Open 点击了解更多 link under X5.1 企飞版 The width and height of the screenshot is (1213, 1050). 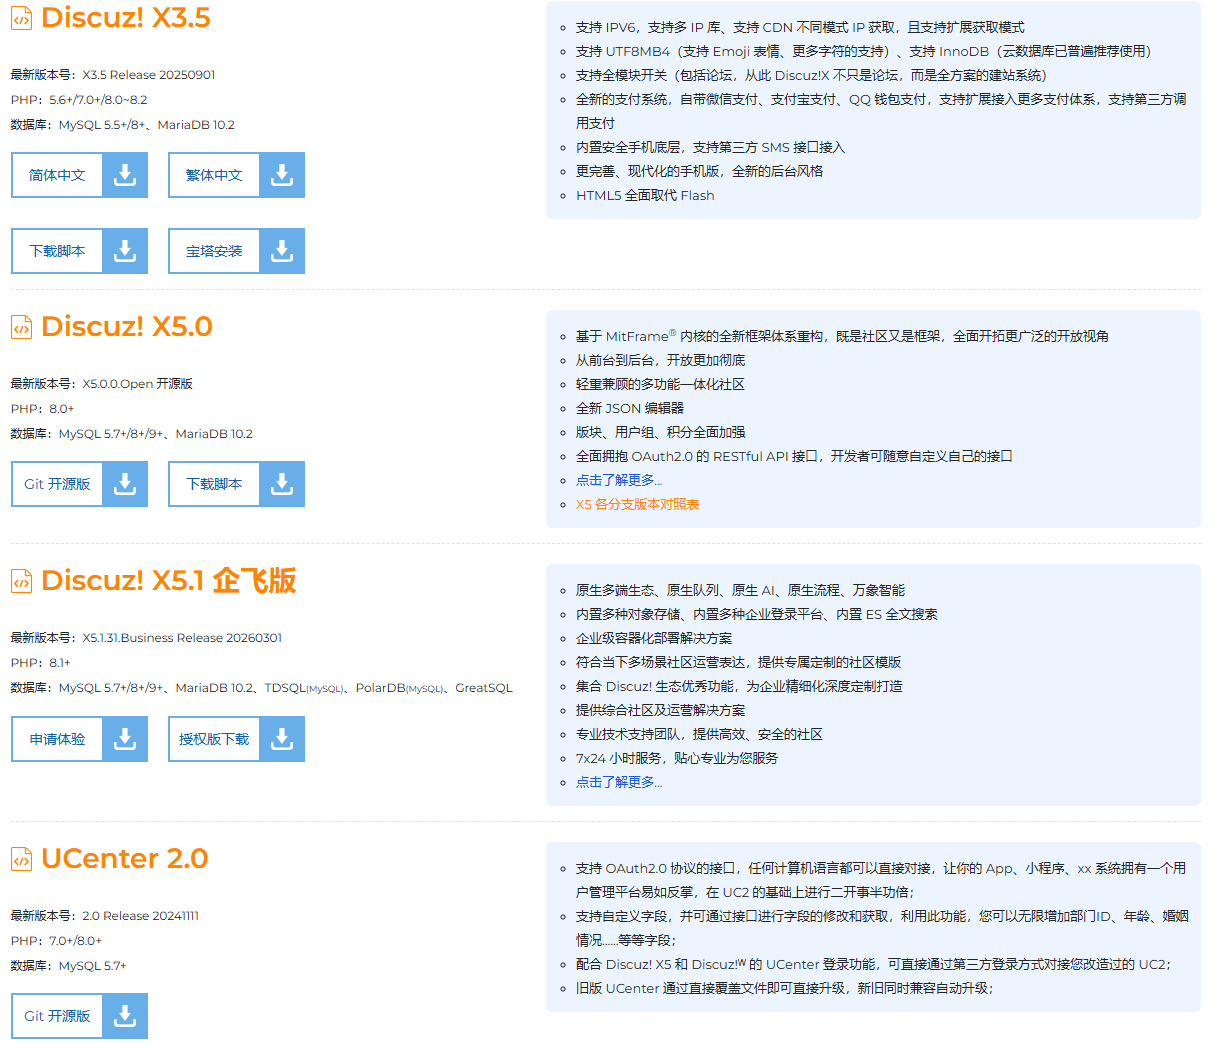coord(618,782)
